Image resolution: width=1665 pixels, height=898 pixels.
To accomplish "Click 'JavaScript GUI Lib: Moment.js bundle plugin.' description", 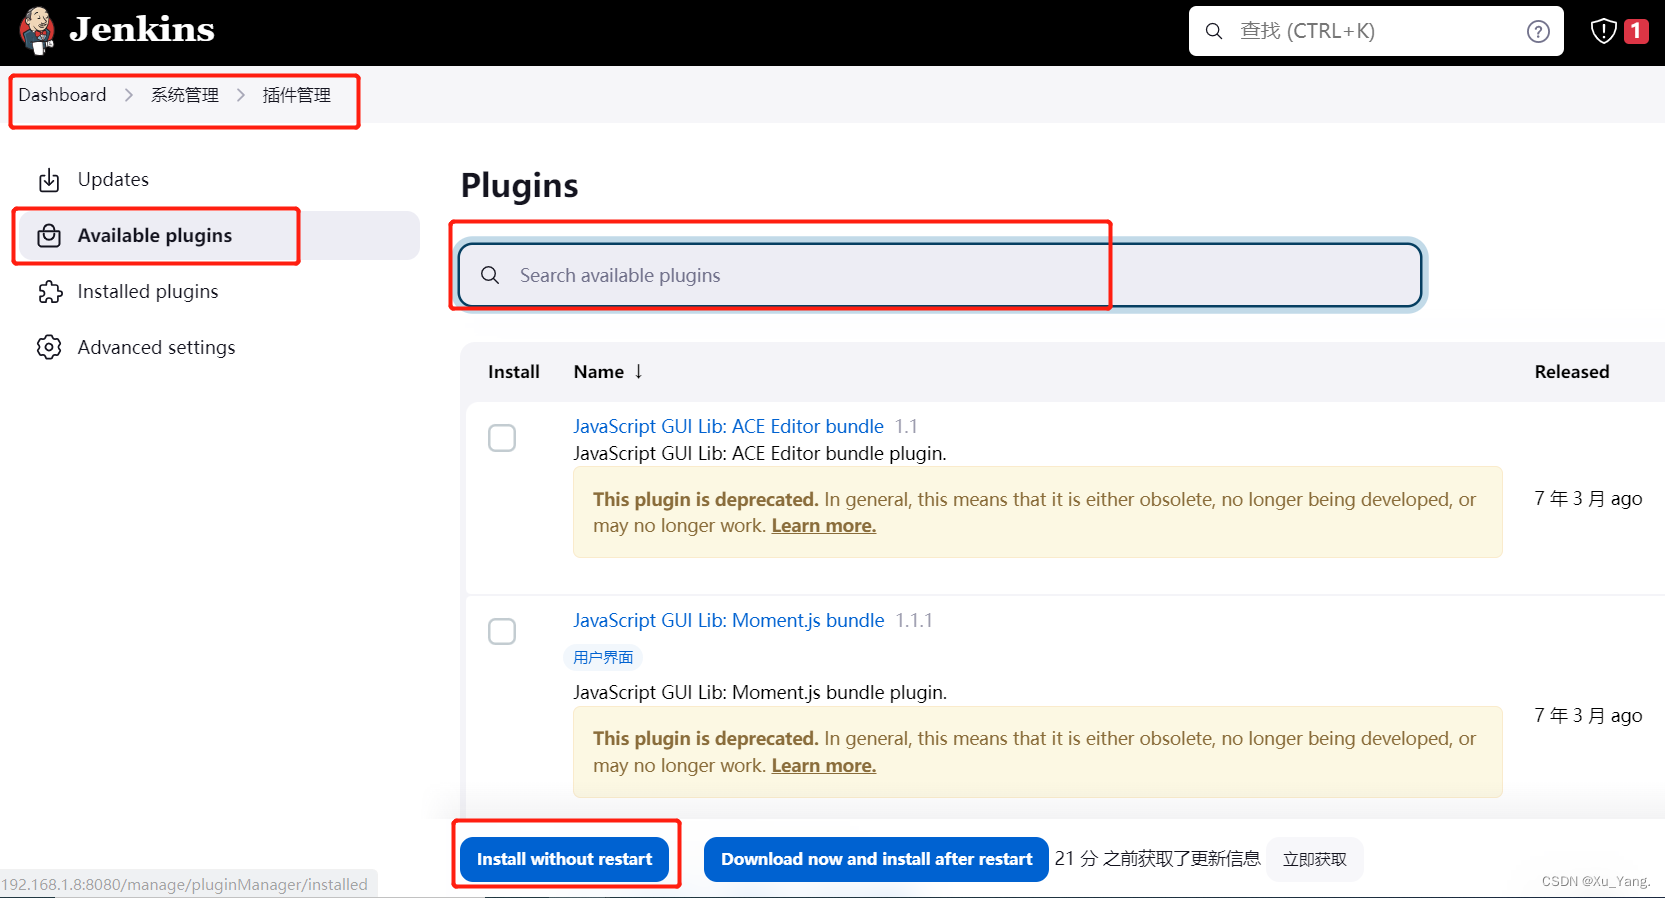I will click(760, 693).
